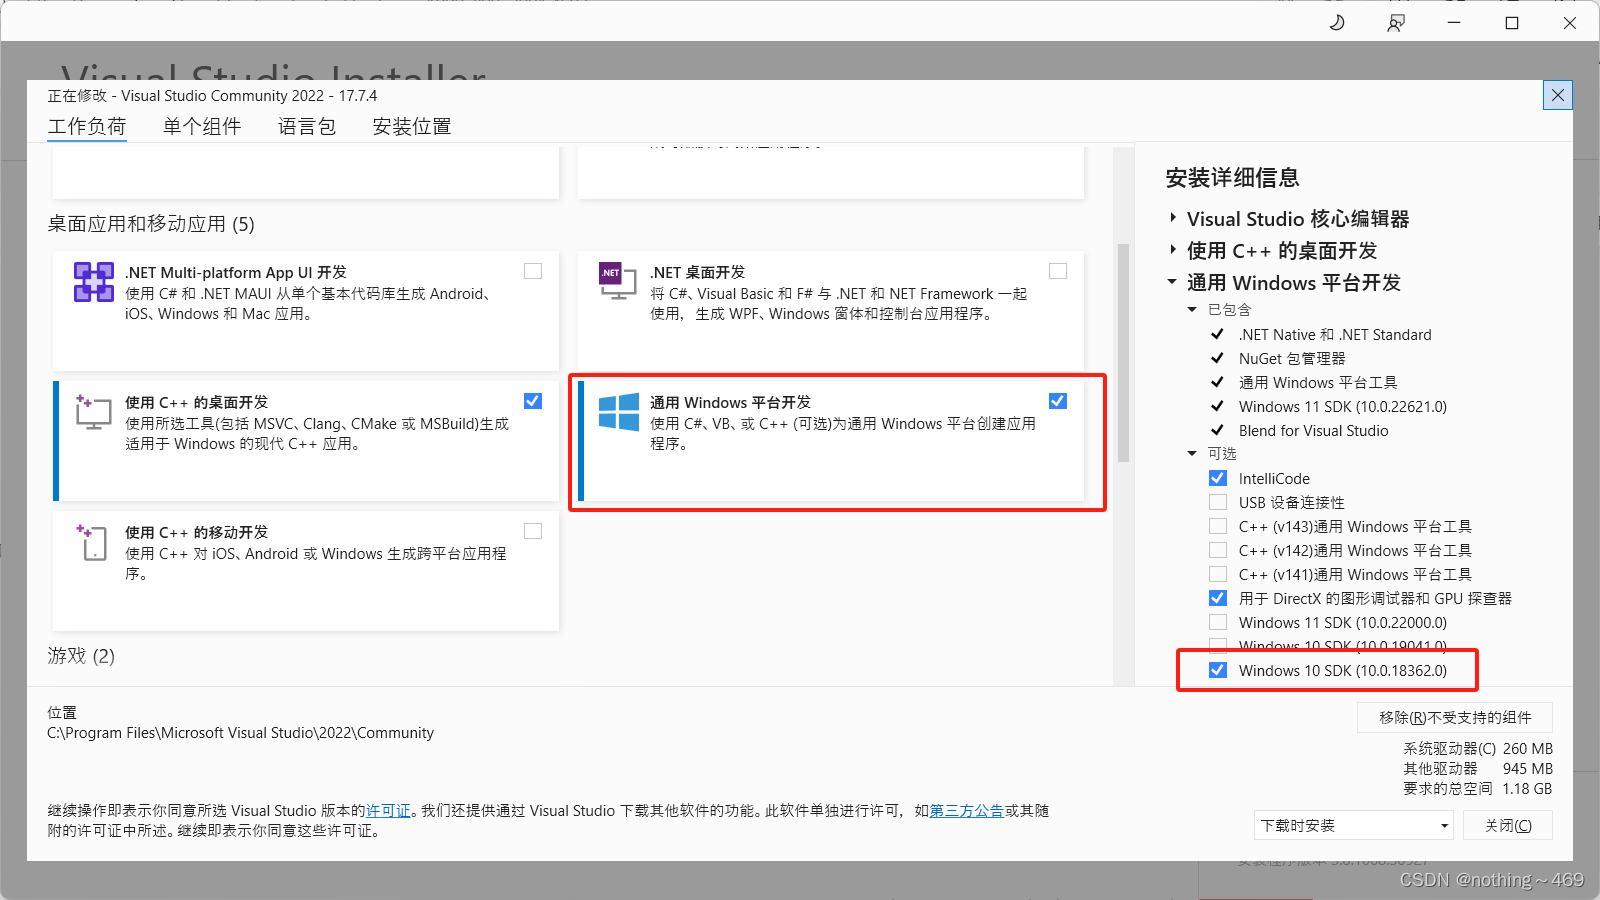This screenshot has height=900, width=1600.
Task: Enable C++ (v143) 通用 Windows 平台工具
Action: [x=1218, y=525]
